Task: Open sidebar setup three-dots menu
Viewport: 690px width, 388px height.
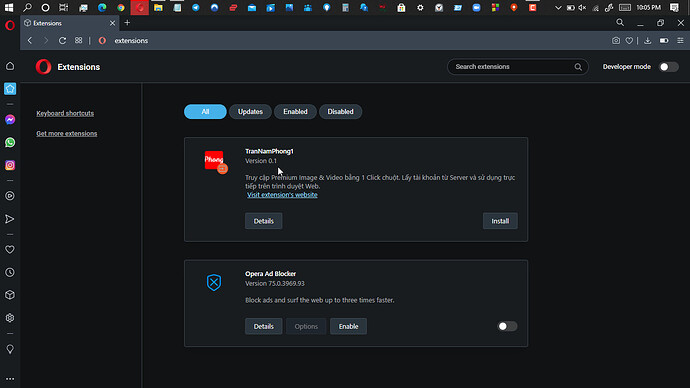Action: pyautogui.click(x=10, y=379)
